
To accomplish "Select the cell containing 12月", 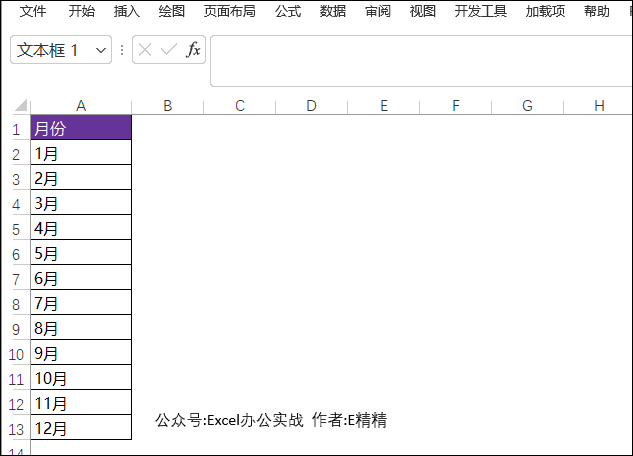I will pos(81,429).
